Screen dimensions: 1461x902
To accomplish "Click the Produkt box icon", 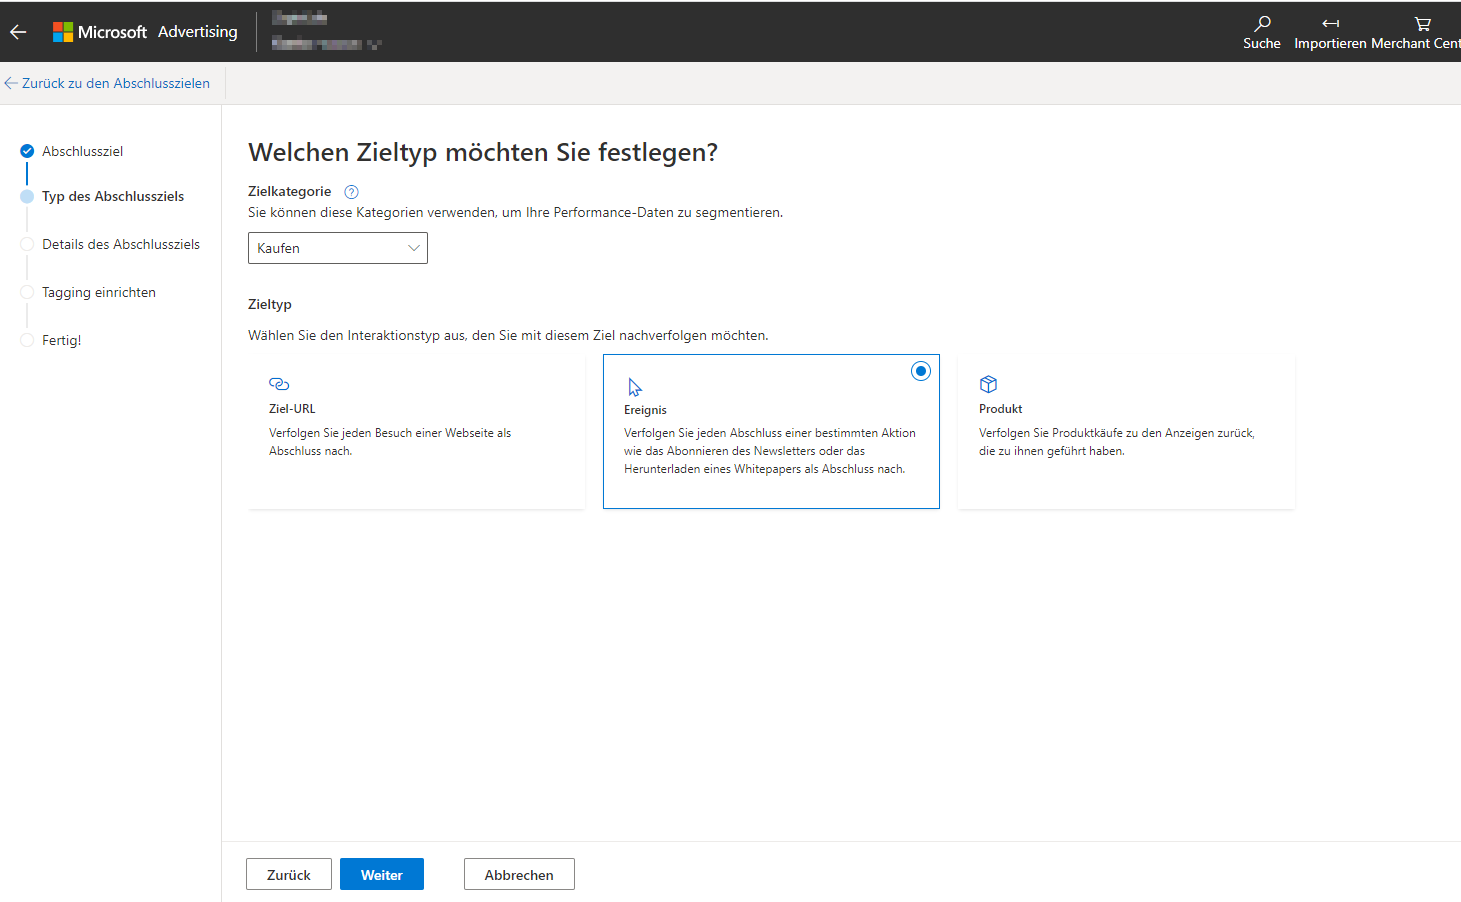I will 988,384.
